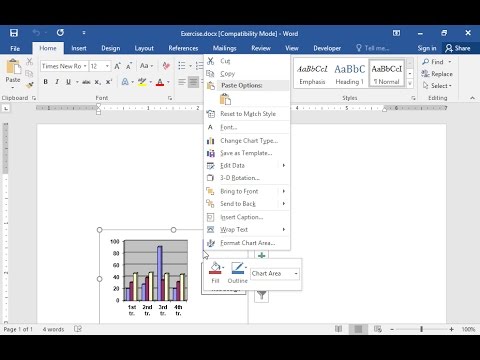Open the font size dropdown showing 12

tap(107, 66)
